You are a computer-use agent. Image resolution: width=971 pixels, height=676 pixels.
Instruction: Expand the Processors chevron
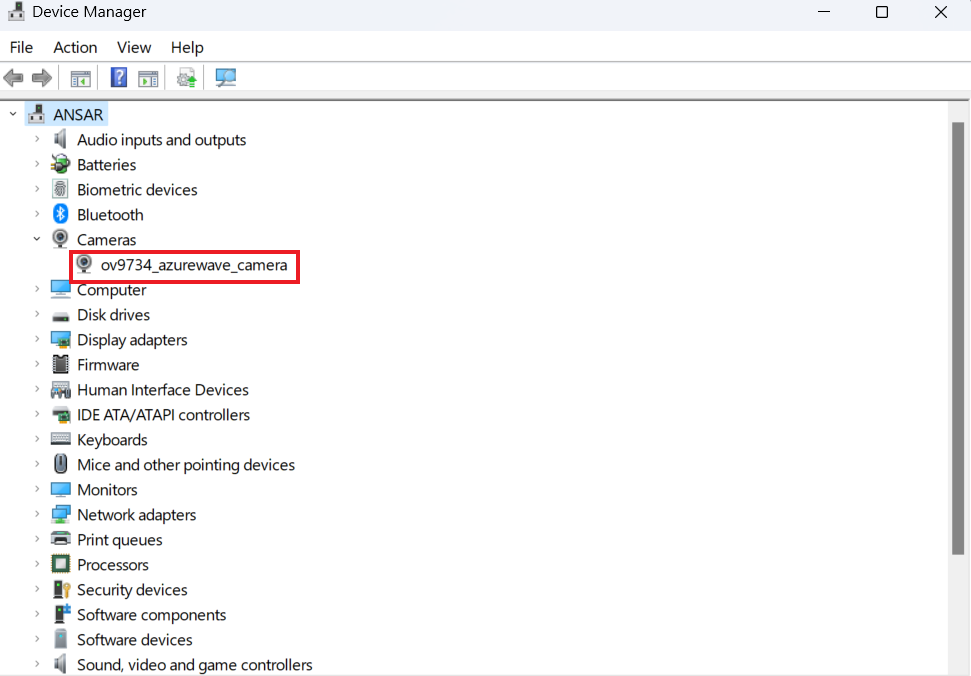pyautogui.click(x=37, y=564)
